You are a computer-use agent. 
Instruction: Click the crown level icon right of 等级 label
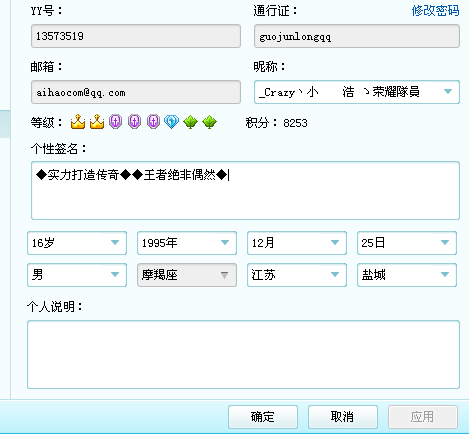coord(78,122)
